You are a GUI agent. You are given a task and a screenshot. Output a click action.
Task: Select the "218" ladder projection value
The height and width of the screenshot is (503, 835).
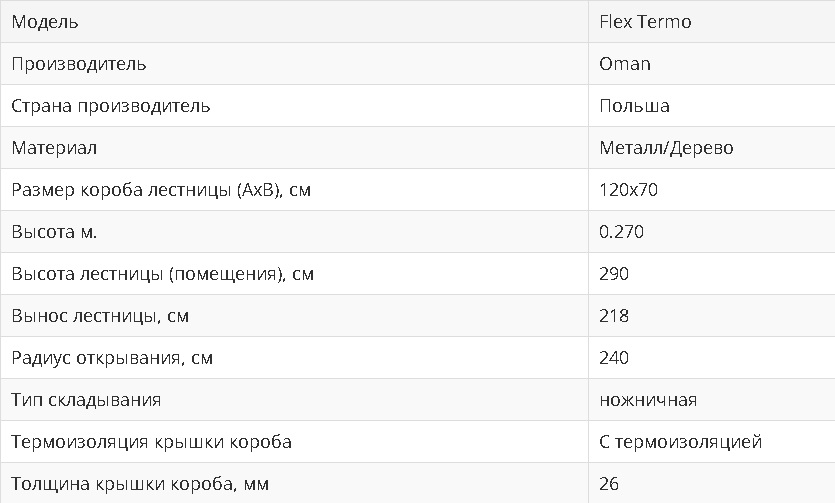pos(614,316)
